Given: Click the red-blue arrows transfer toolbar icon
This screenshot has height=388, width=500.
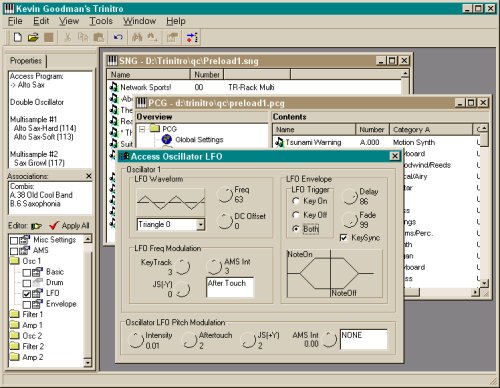Looking at the screenshot, I should click(192, 37).
